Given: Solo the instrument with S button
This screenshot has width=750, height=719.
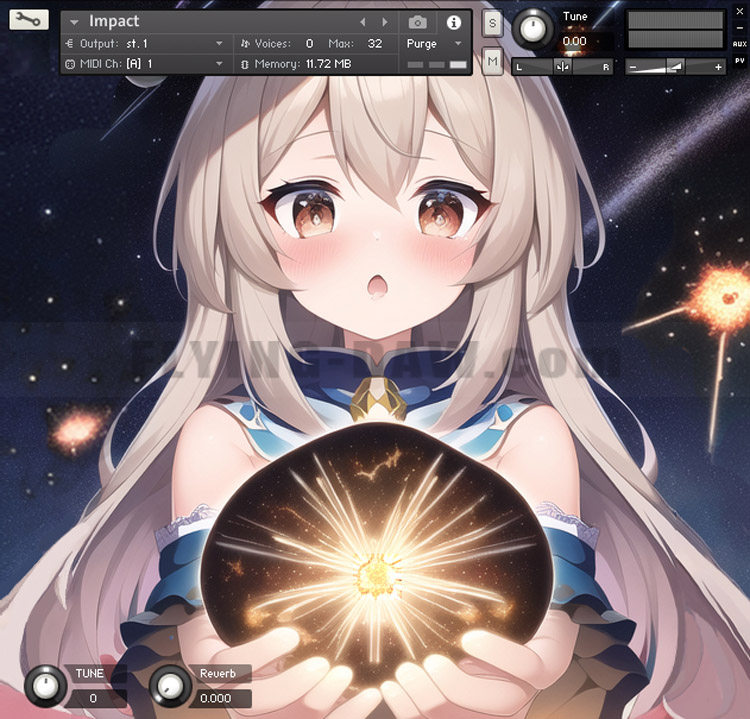Looking at the screenshot, I should click(x=492, y=23).
